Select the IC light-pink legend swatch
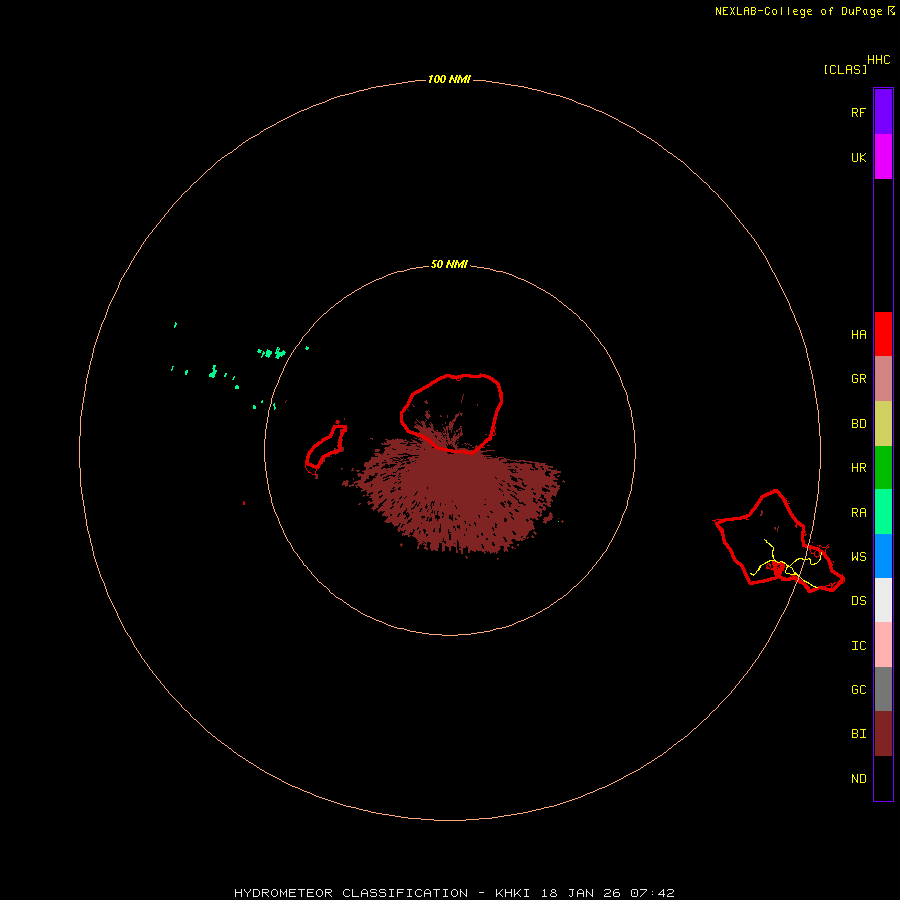This screenshot has width=900, height=900. [x=883, y=645]
